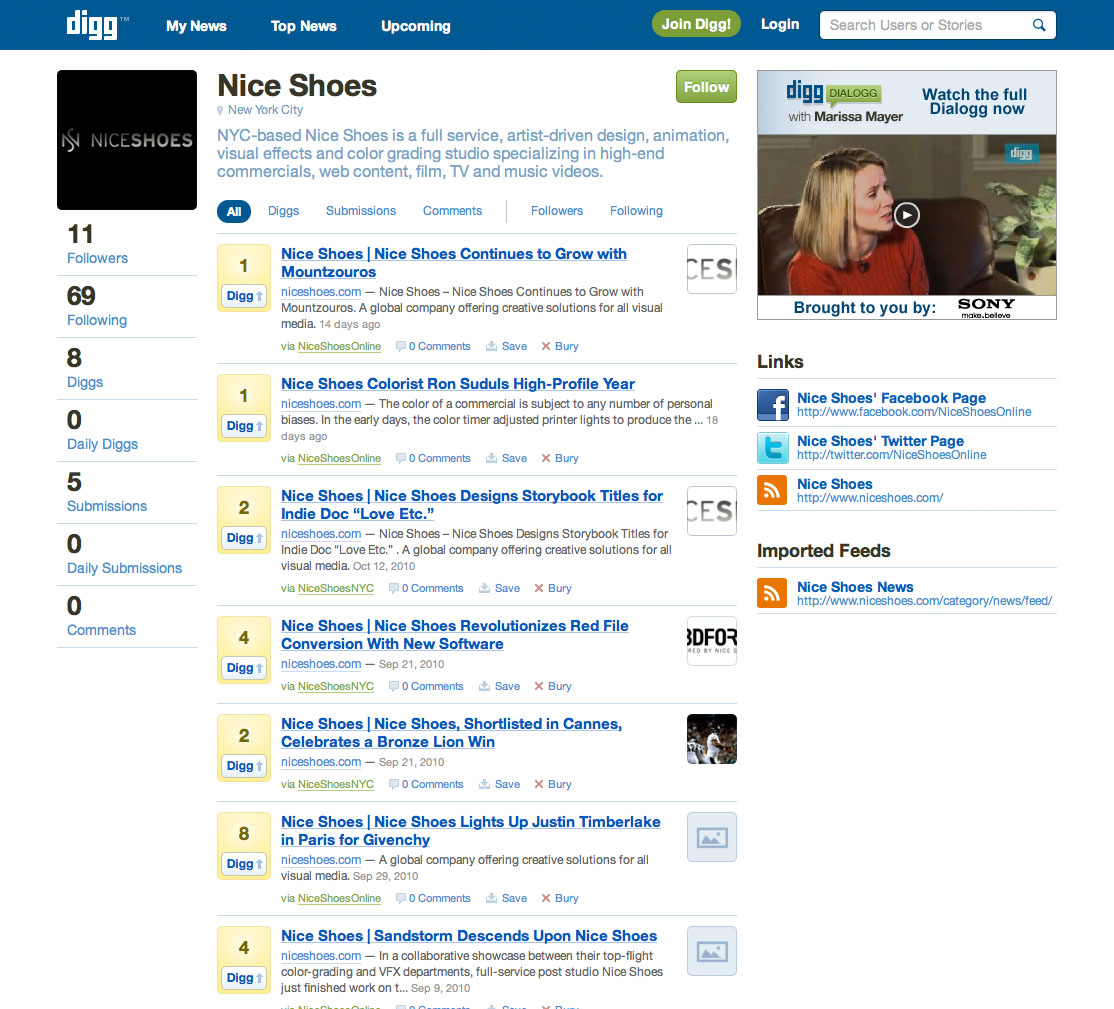Bury the Ron Suduls story

pyautogui.click(x=560, y=458)
